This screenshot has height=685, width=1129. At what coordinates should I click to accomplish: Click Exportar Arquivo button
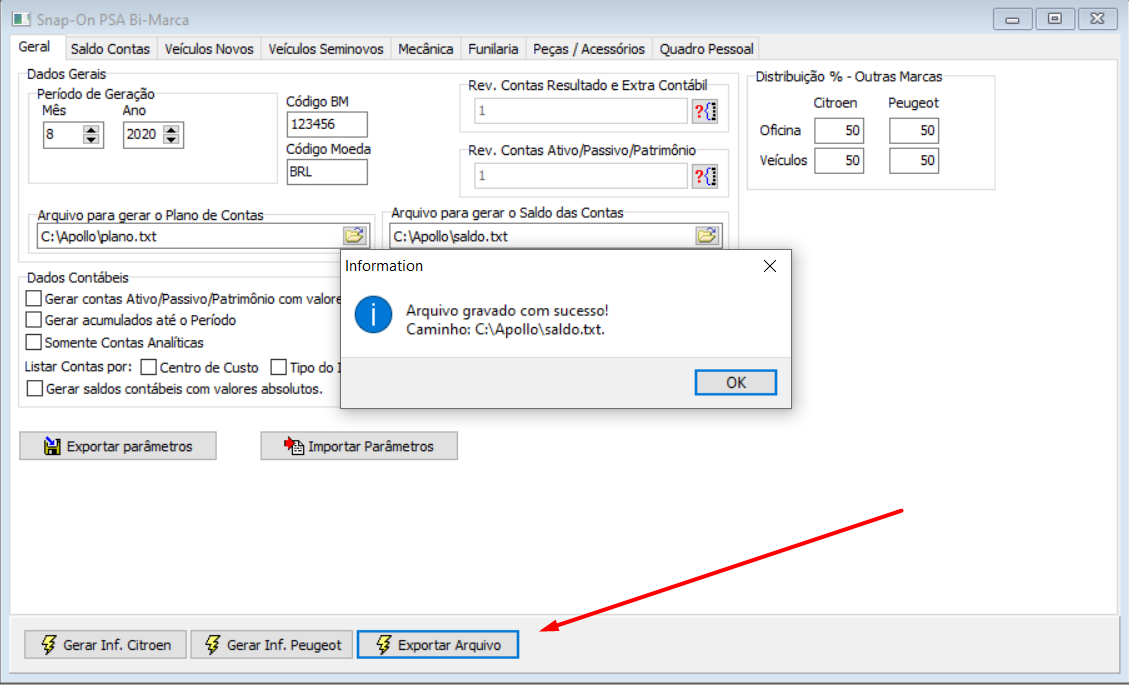438,645
